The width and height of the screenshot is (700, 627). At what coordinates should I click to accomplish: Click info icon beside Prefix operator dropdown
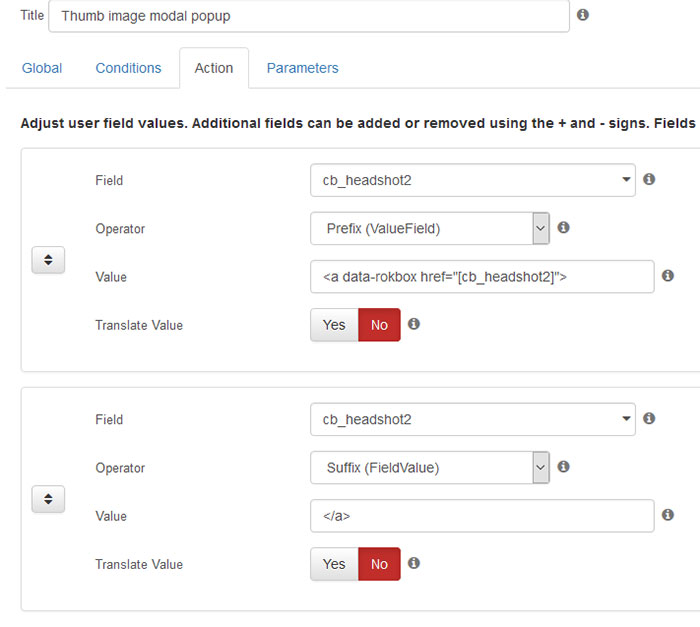pos(563,227)
